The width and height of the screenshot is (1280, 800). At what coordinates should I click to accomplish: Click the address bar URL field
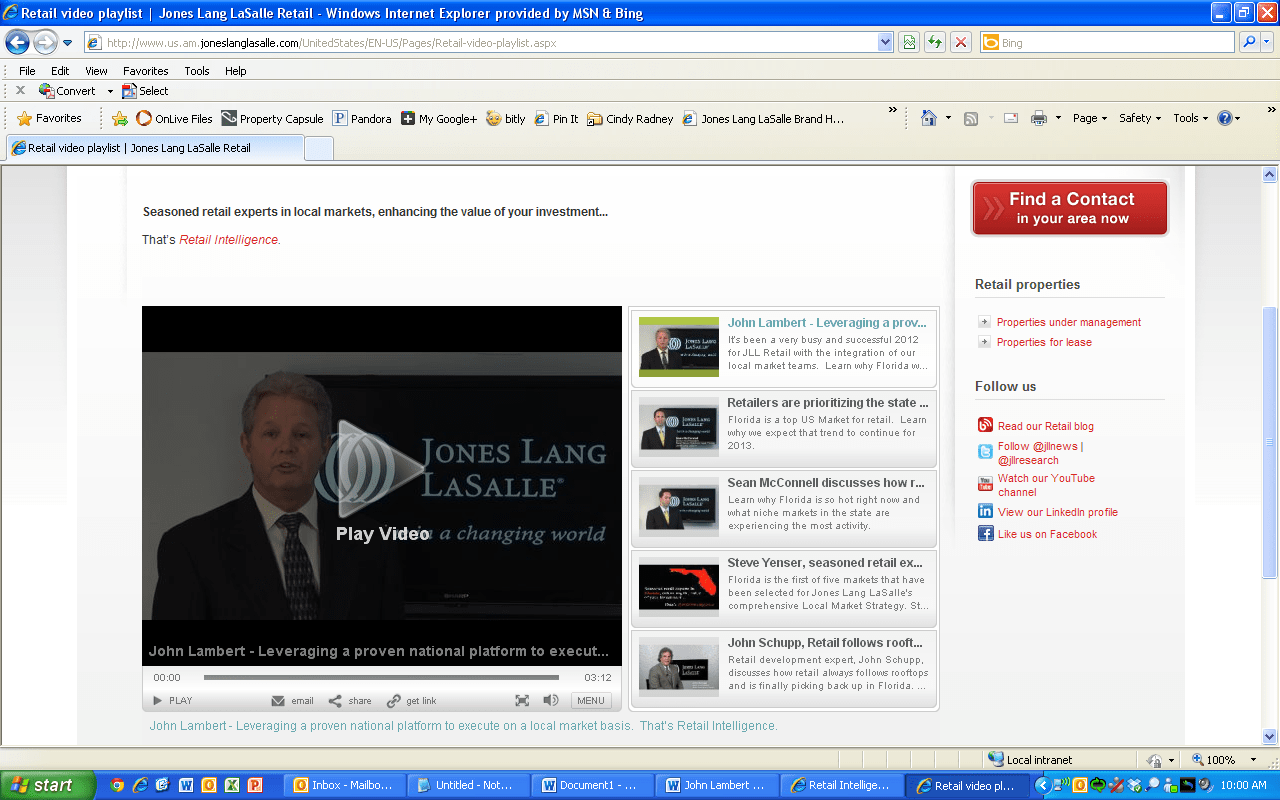(x=481, y=43)
